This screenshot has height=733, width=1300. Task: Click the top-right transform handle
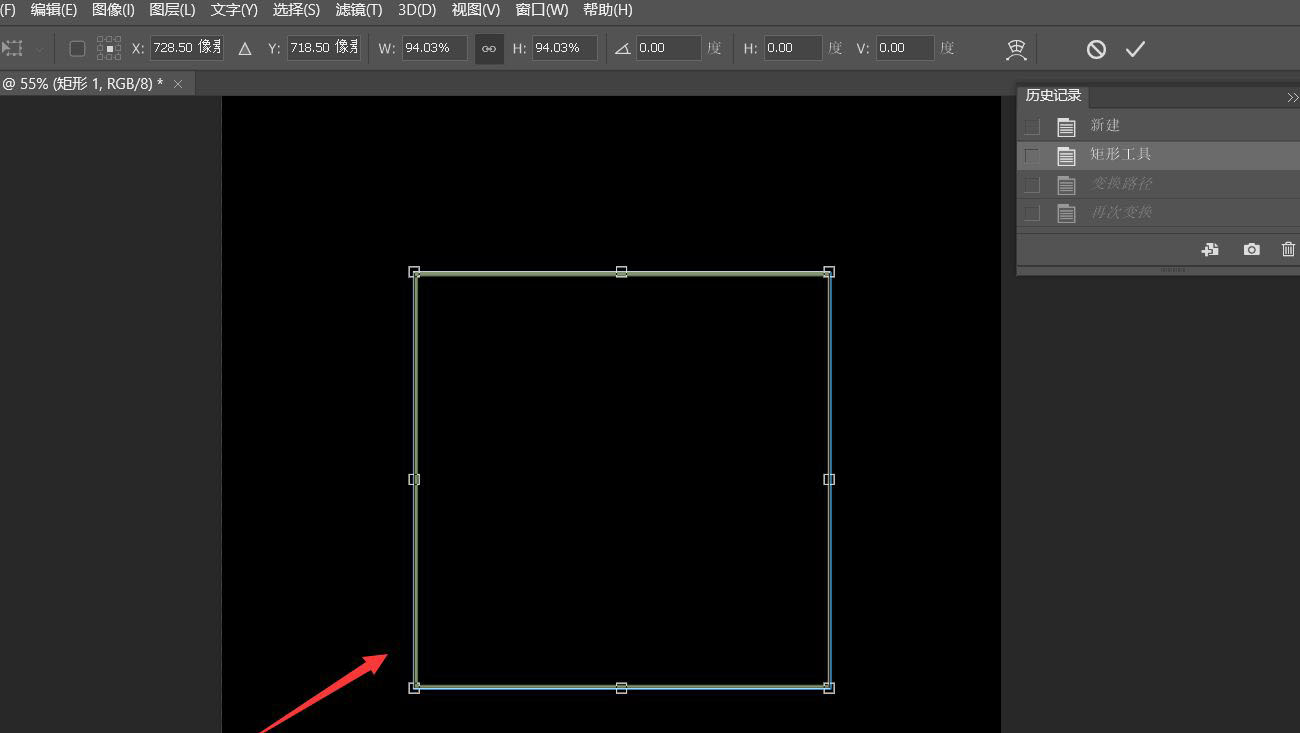[x=829, y=271]
